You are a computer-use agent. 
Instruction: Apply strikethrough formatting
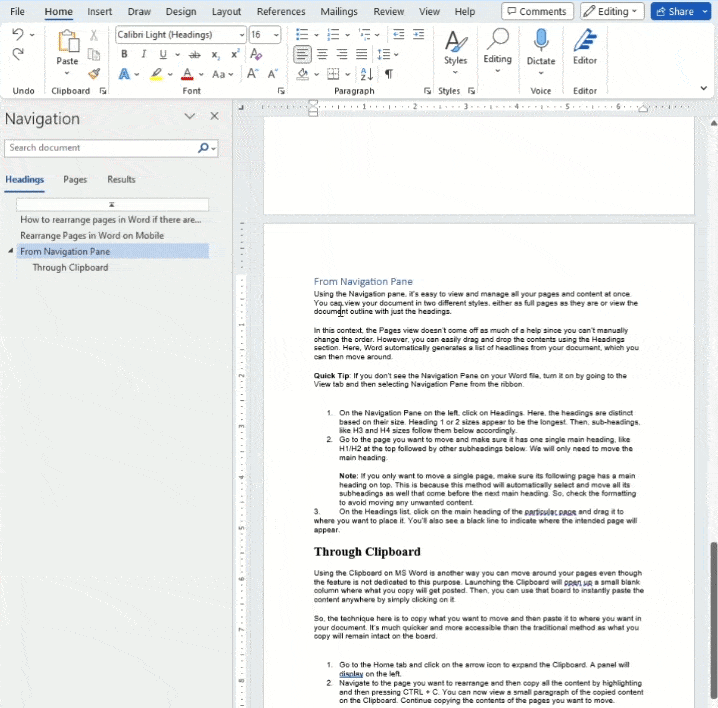195,54
